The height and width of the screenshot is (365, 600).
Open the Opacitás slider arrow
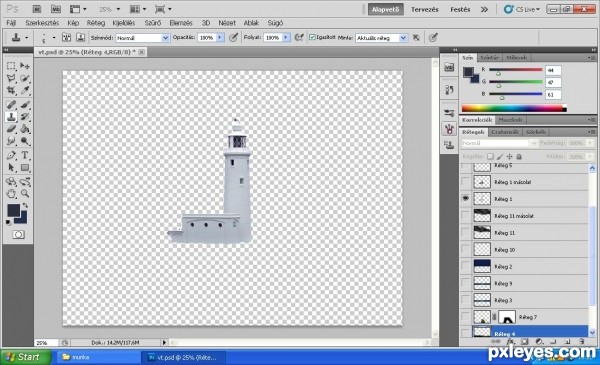tap(220, 37)
